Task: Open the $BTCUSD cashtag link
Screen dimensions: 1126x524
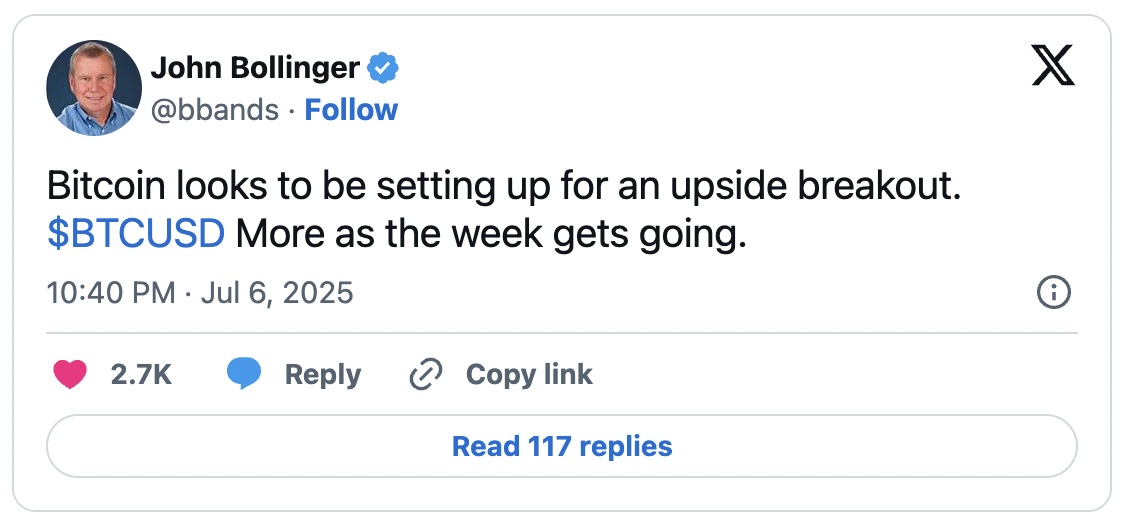Action: click(135, 236)
